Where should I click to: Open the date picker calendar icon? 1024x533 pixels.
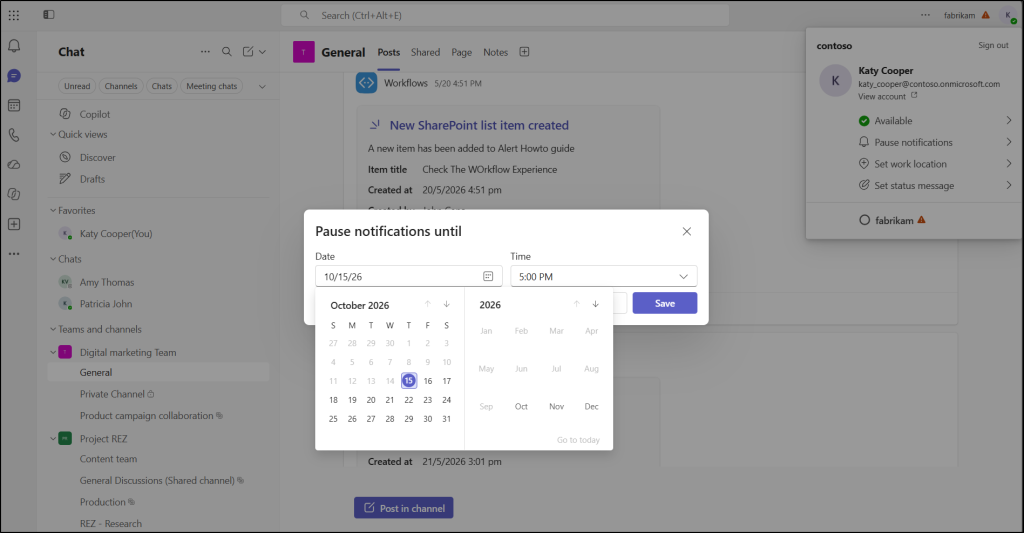pos(488,276)
